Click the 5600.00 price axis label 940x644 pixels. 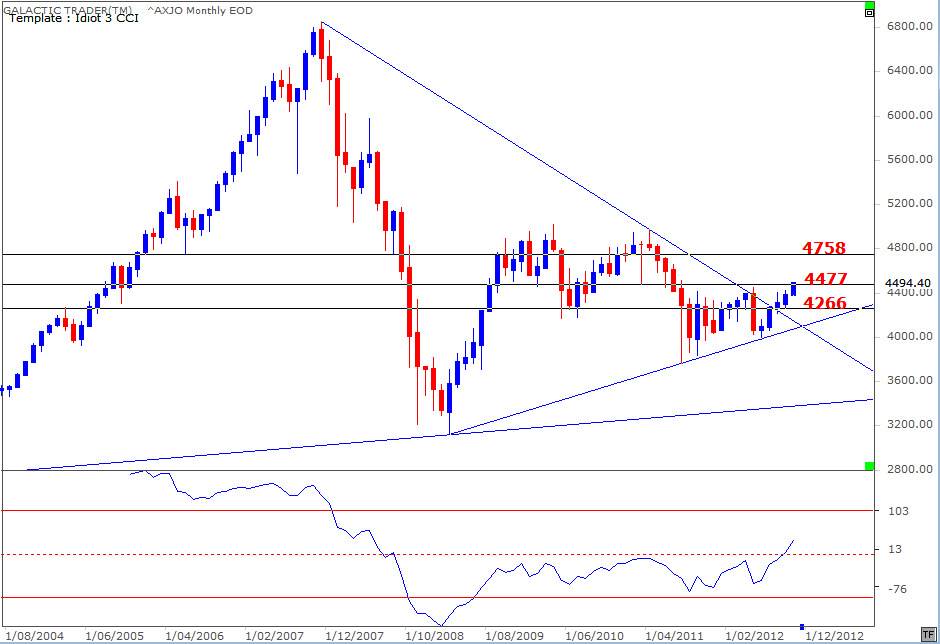909,160
